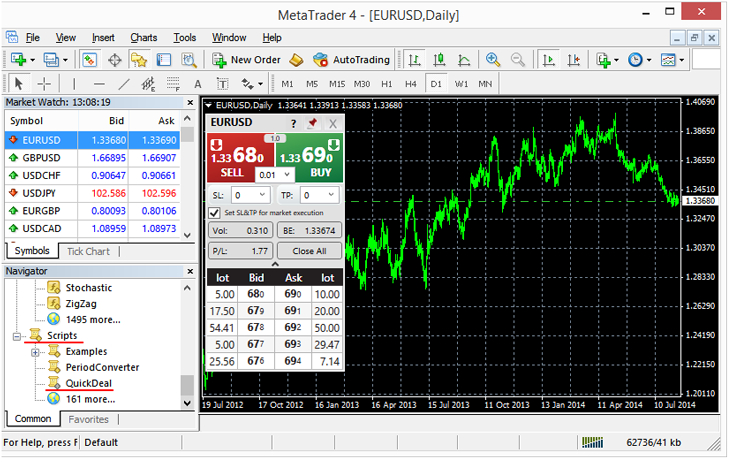Click the Profiles toolbar icon
The width and height of the screenshot is (733, 464).
(51, 60)
